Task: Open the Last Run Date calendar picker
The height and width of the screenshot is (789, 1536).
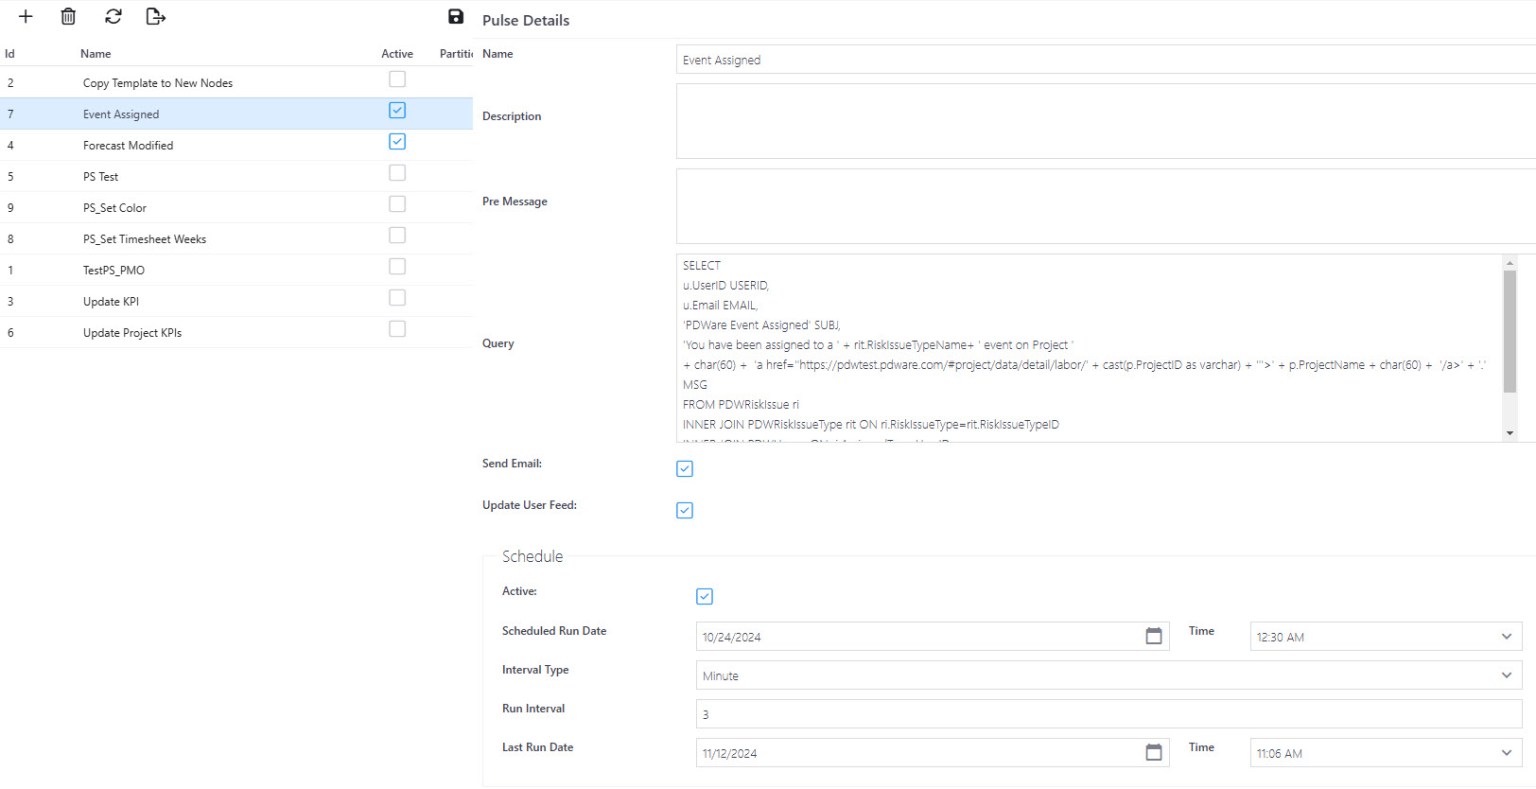Action: (1153, 752)
